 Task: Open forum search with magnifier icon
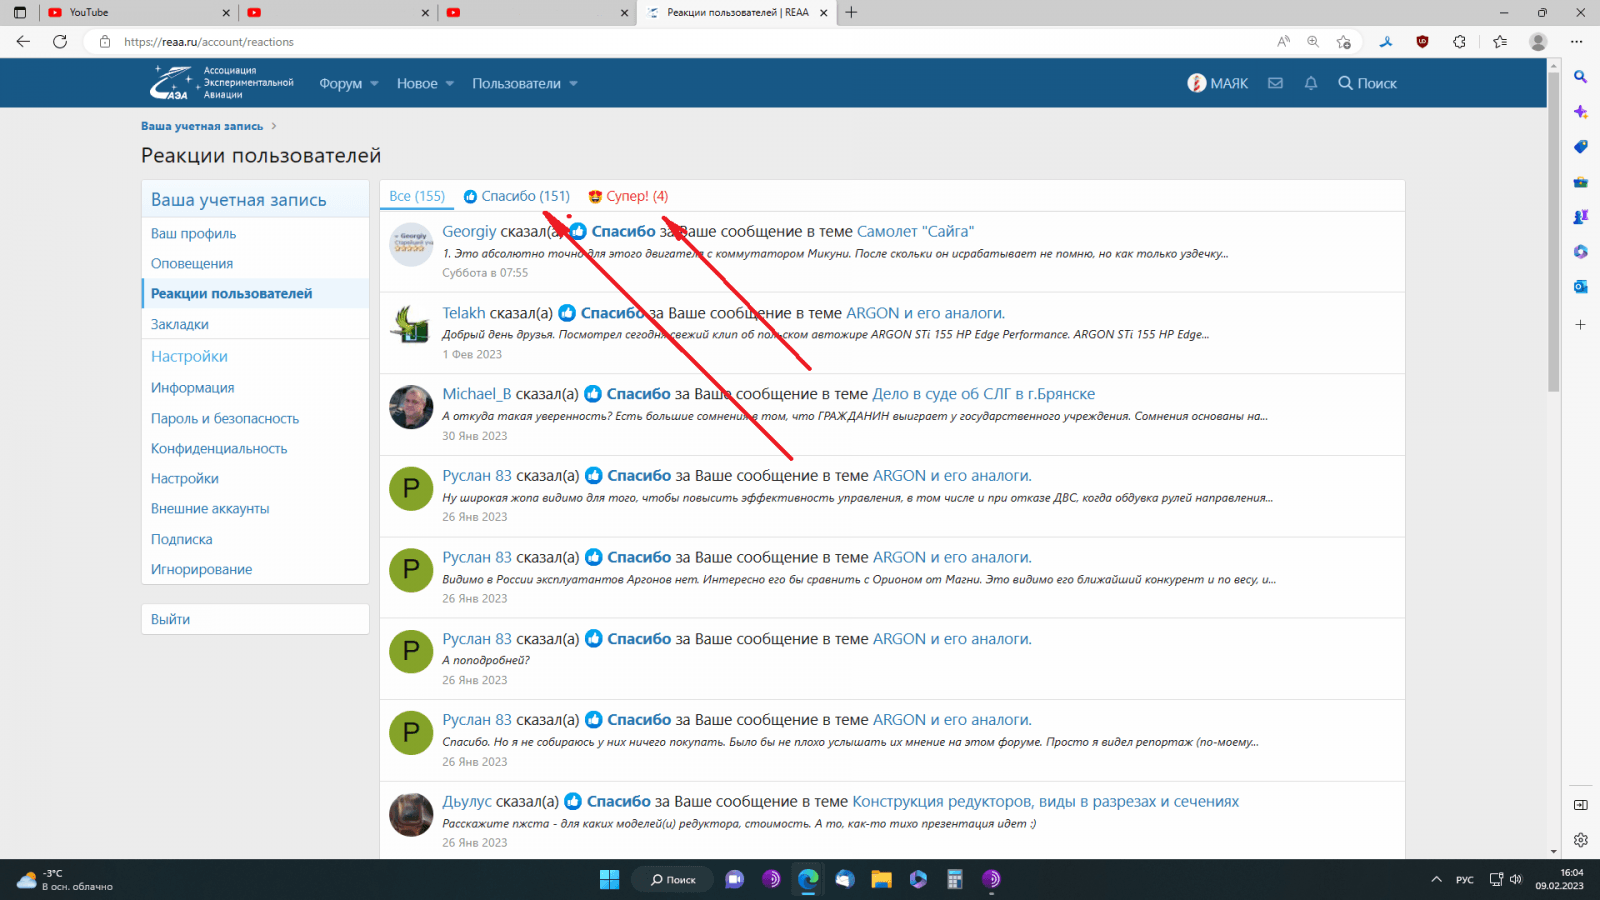1367,83
